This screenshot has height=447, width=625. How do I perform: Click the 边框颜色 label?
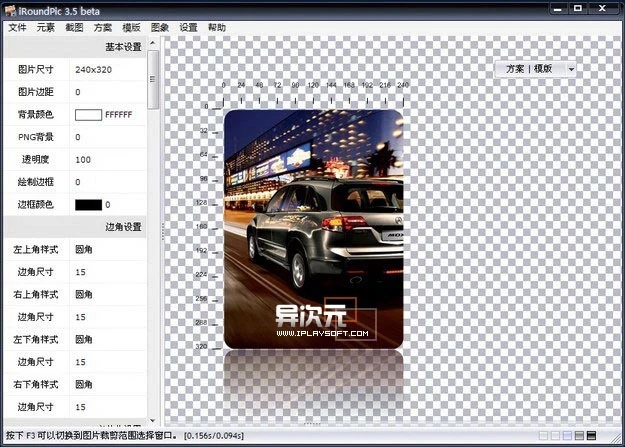[36, 205]
